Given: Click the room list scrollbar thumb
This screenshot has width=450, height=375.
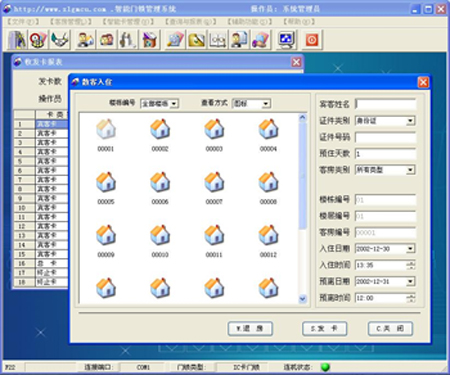Looking at the screenshot, I should [302, 175].
